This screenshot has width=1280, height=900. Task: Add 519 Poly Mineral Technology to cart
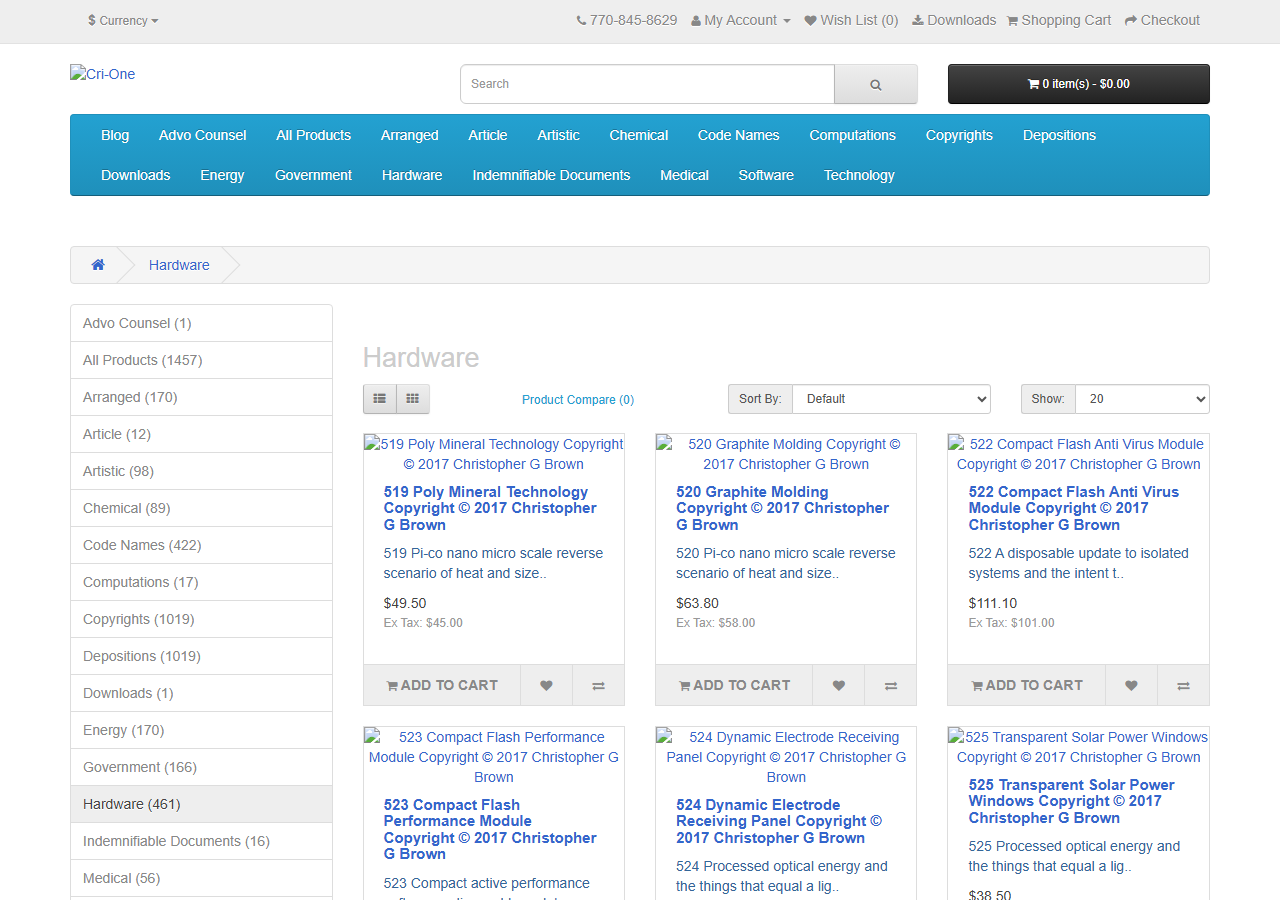pyautogui.click(x=442, y=686)
